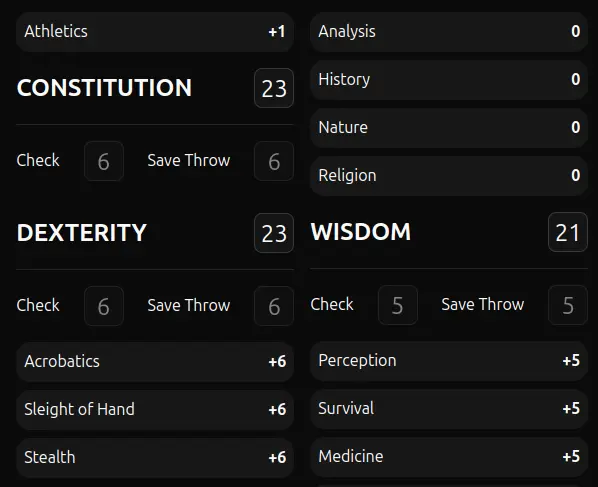Select the Athletics skill row
This screenshot has width=598, height=487.
pos(155,32)
